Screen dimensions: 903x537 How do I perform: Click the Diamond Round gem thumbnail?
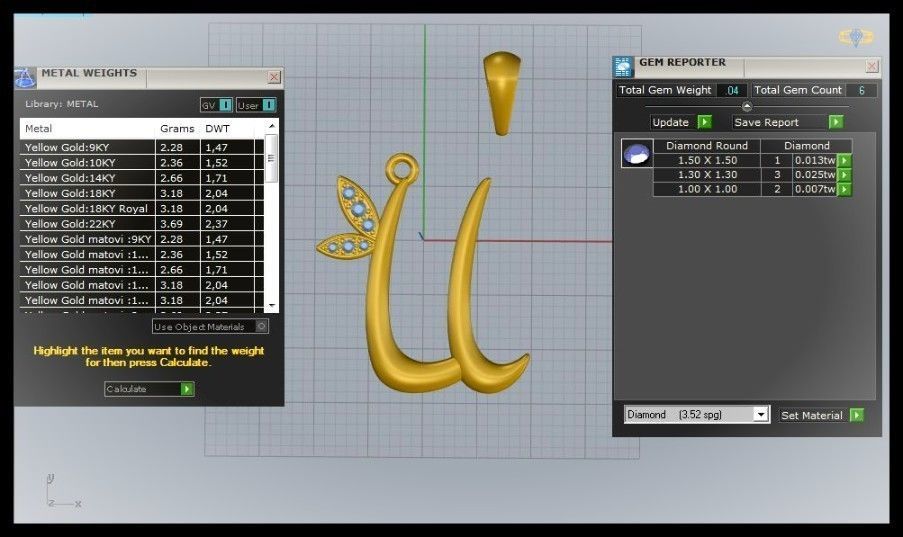point(637,153)
